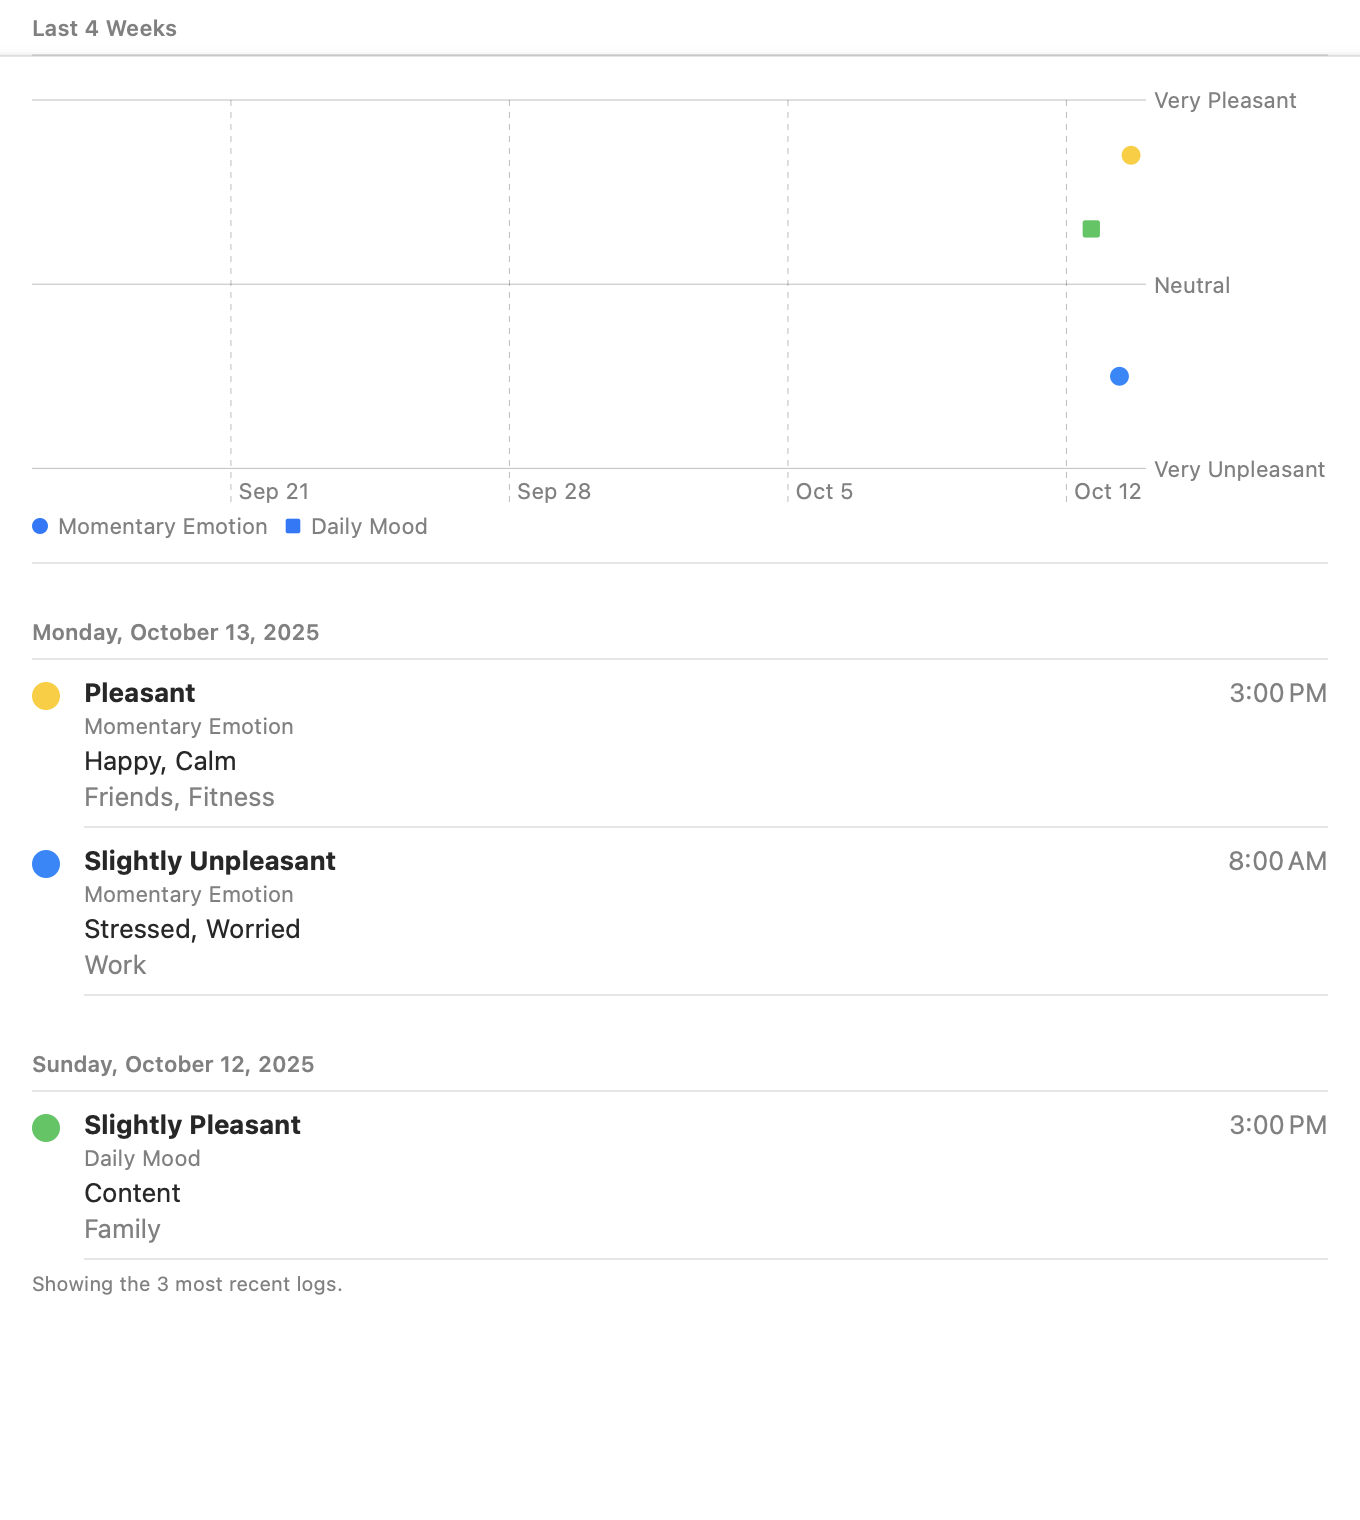The height and width of the screenshot is (1520, 1360).
Task: Click the Stressed, Worried emotions text
Action: point(192,929)
